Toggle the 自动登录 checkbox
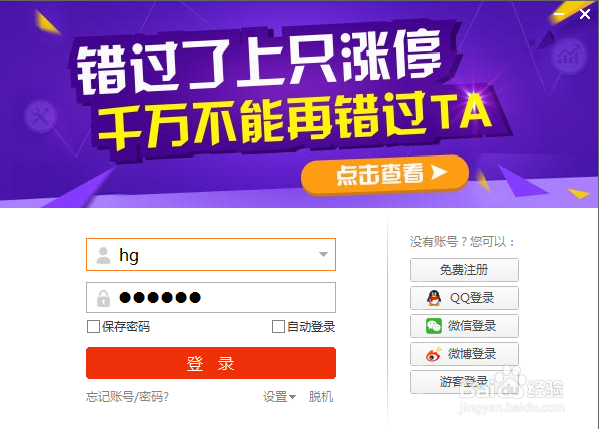The width and height of the screenshot is (599, 429). (x=278, y=327)
